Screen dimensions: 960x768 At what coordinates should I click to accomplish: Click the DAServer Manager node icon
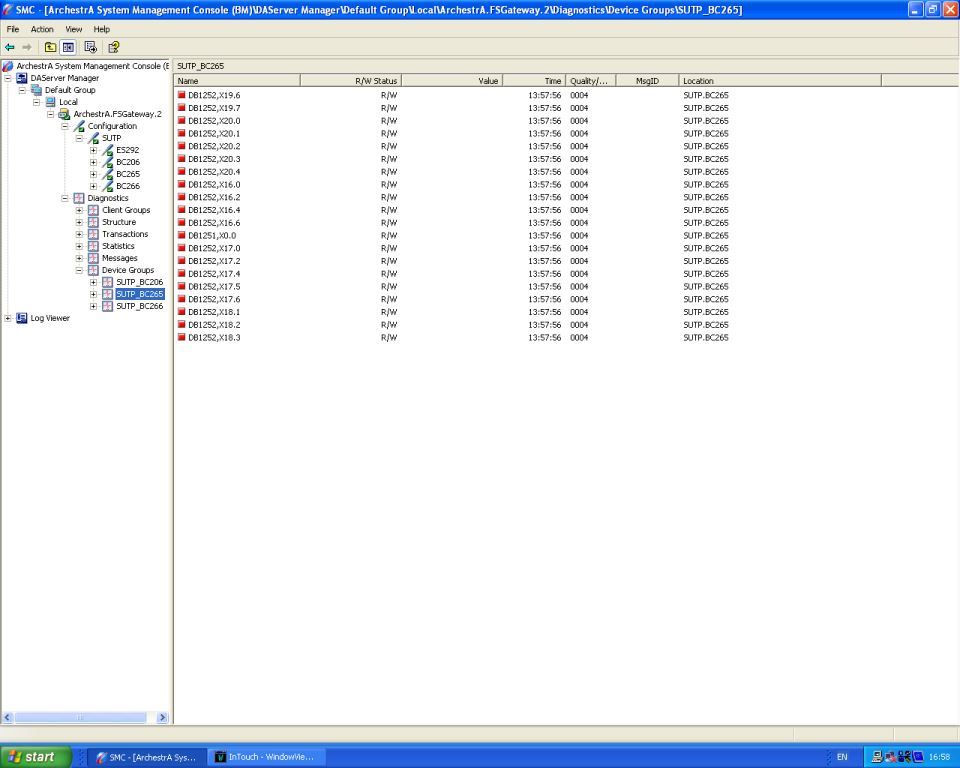[22, 78]
